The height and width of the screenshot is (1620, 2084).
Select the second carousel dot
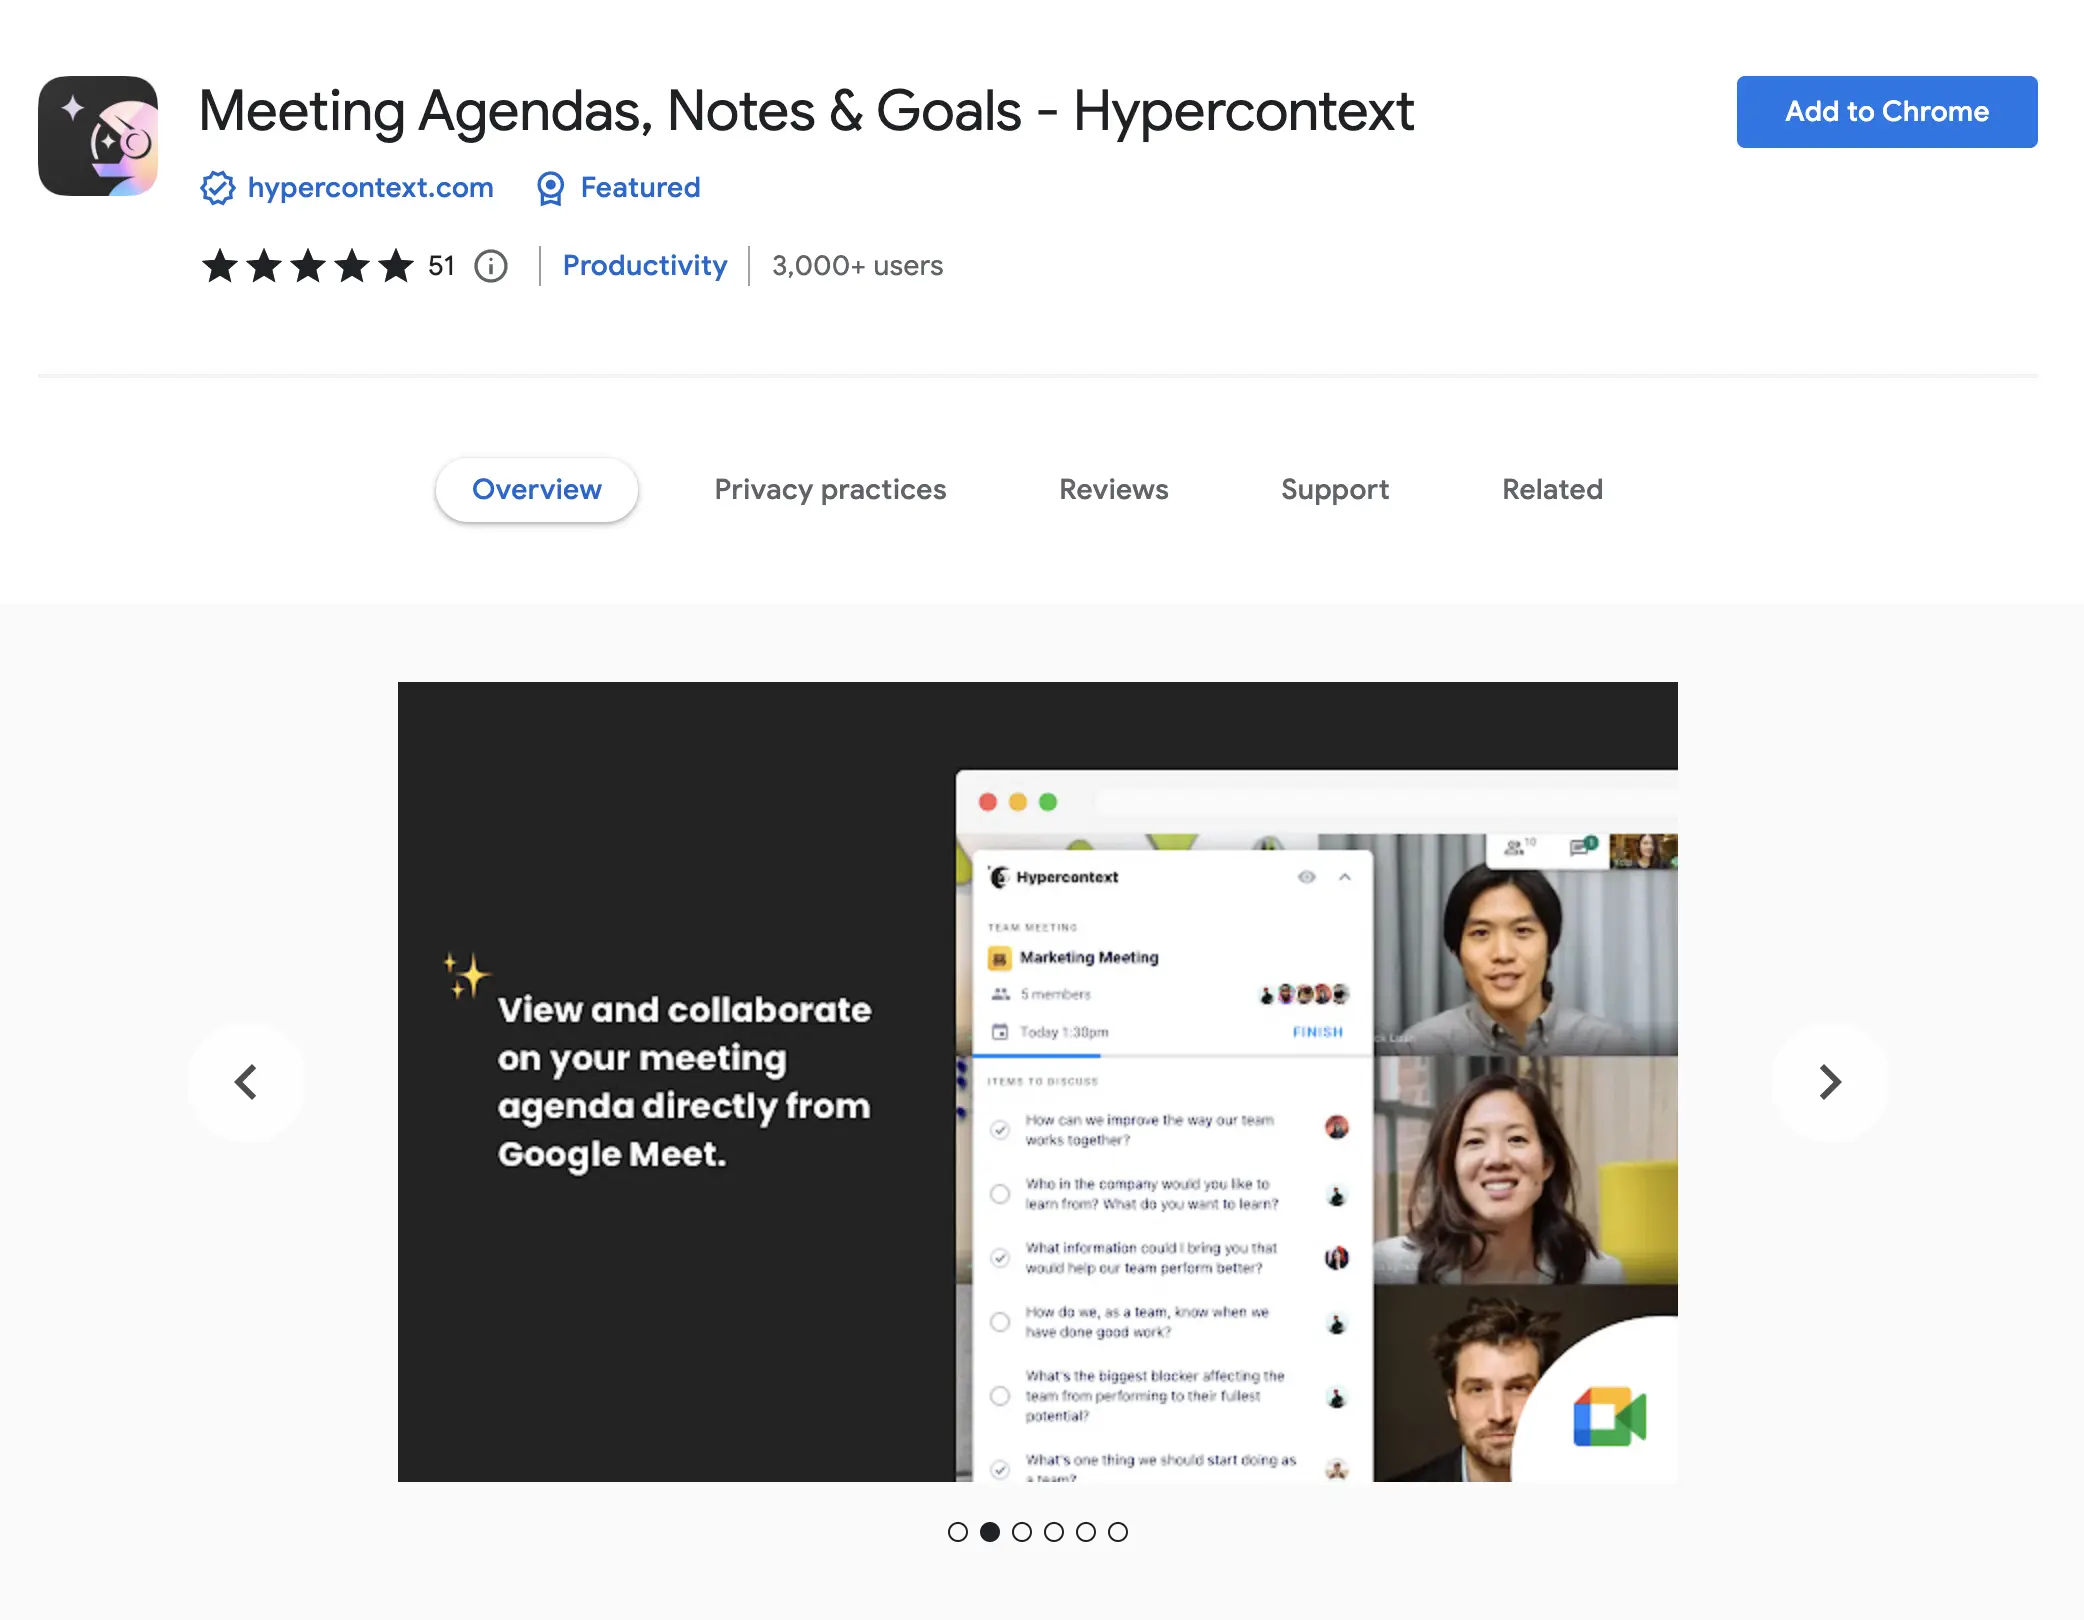coord(990,1532)
